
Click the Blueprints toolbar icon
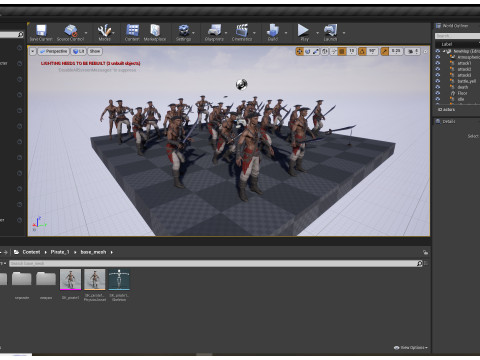pos(214,31)
